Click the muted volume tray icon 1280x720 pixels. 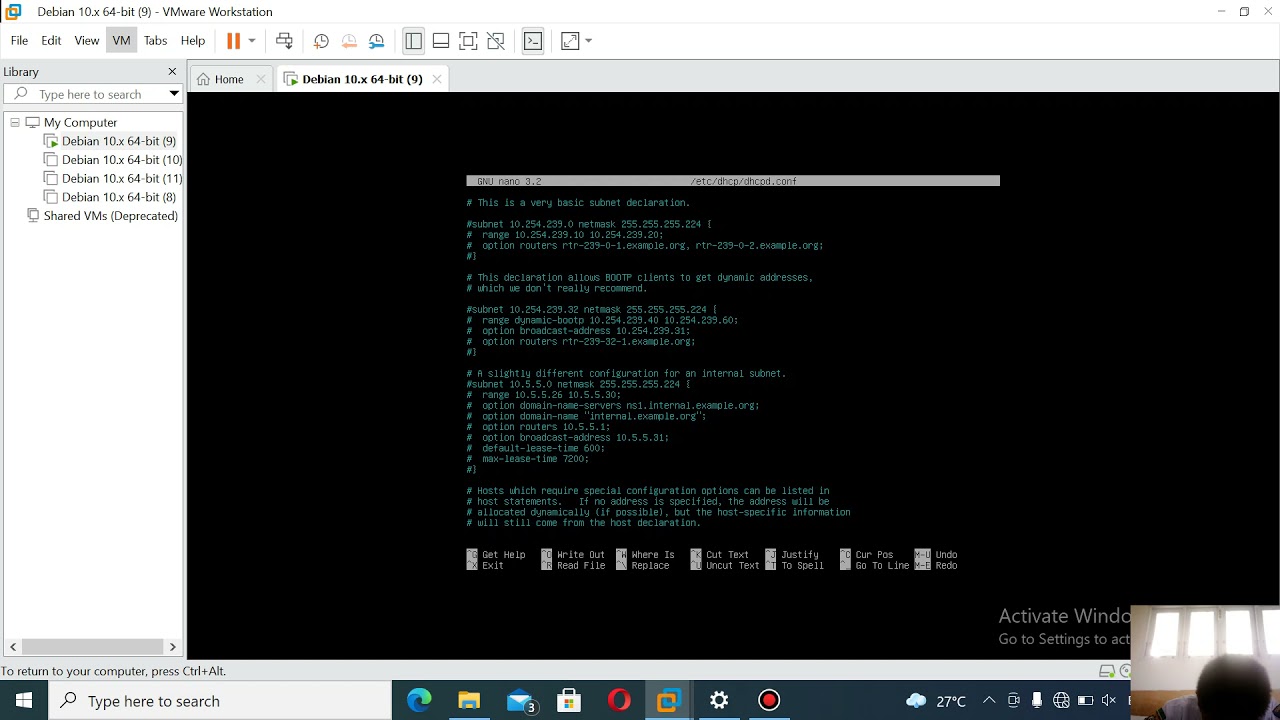1108,701
